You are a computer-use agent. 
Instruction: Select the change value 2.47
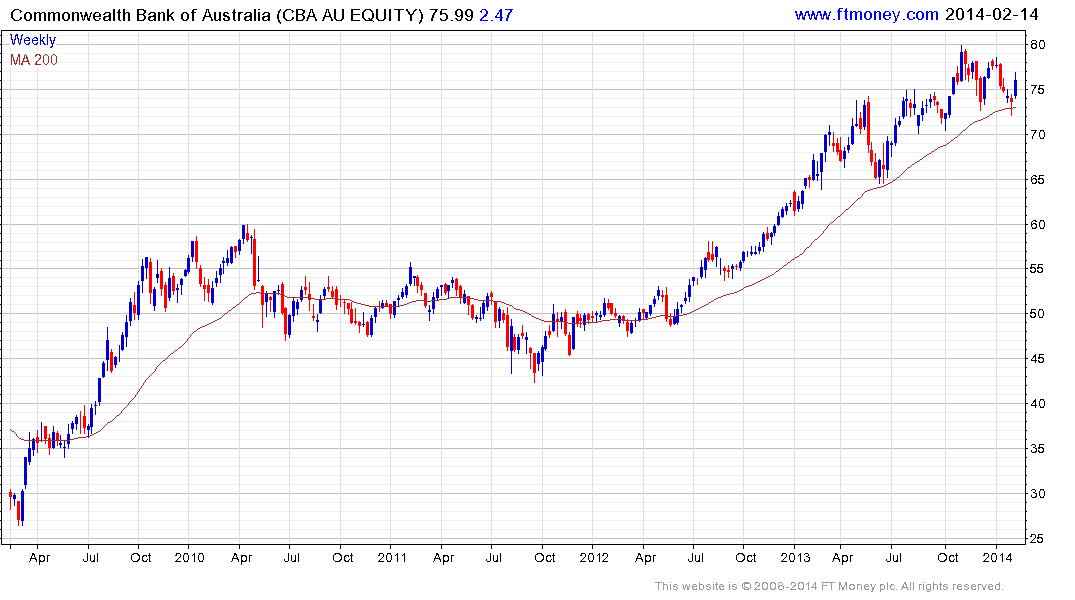pos(496,15)
